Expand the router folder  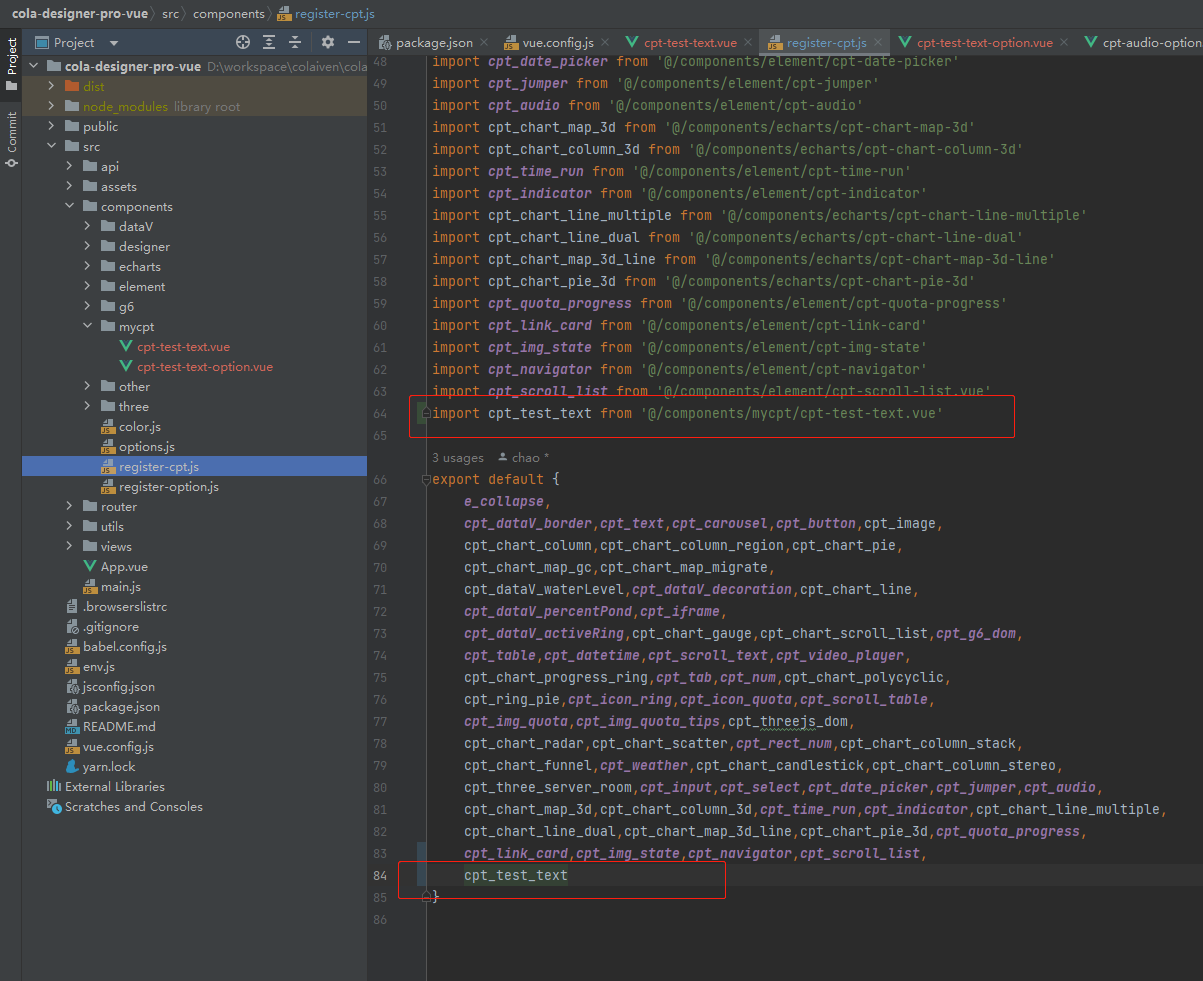click(x=71, y=507)
